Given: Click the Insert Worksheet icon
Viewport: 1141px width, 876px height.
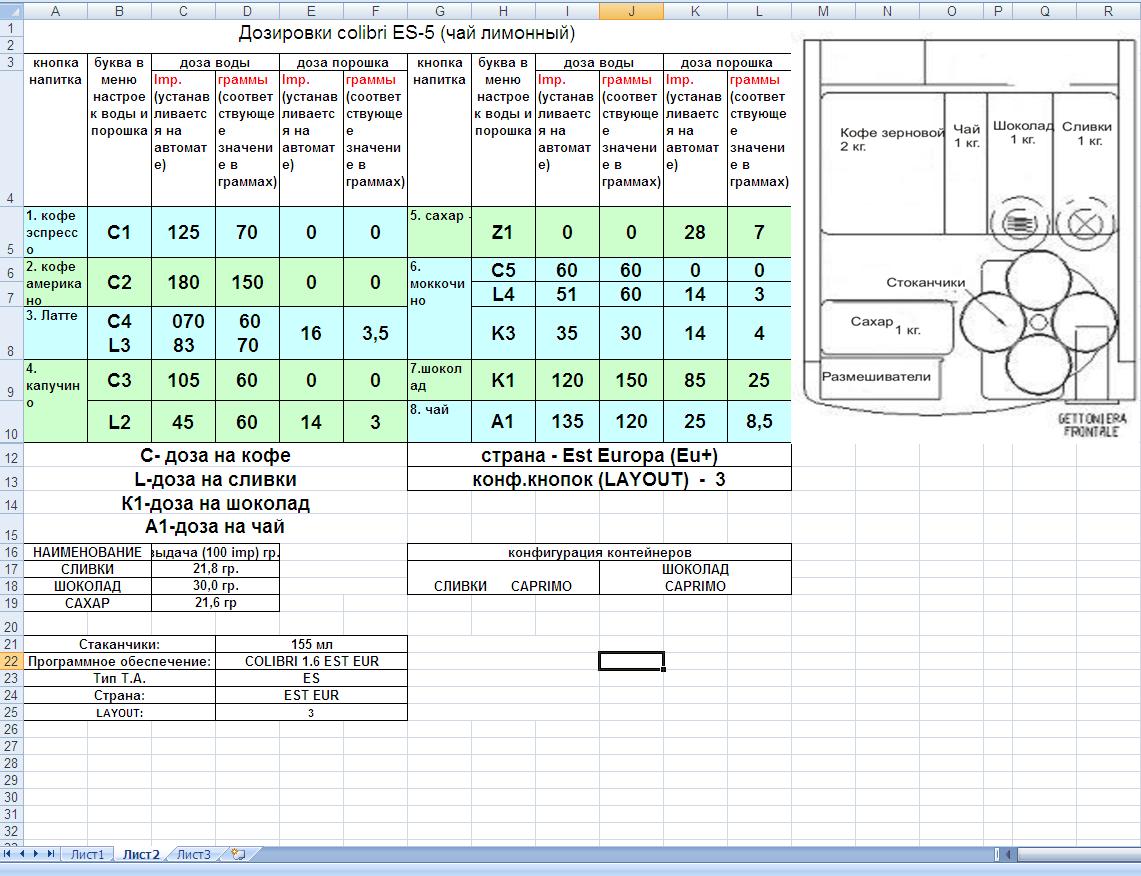Looking at the screenshot, I should (238, 854).
